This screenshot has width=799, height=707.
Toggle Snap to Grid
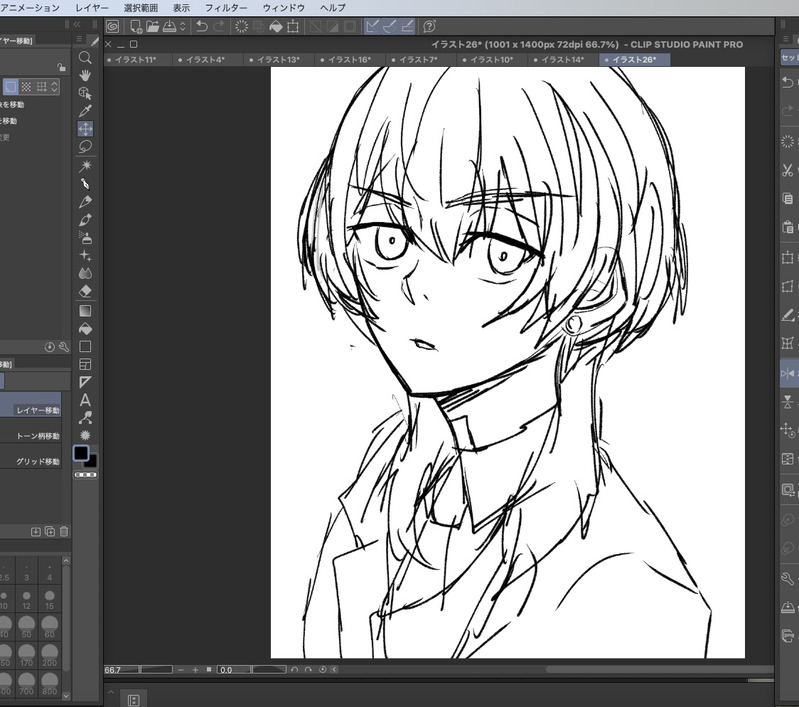coord(407,26)
